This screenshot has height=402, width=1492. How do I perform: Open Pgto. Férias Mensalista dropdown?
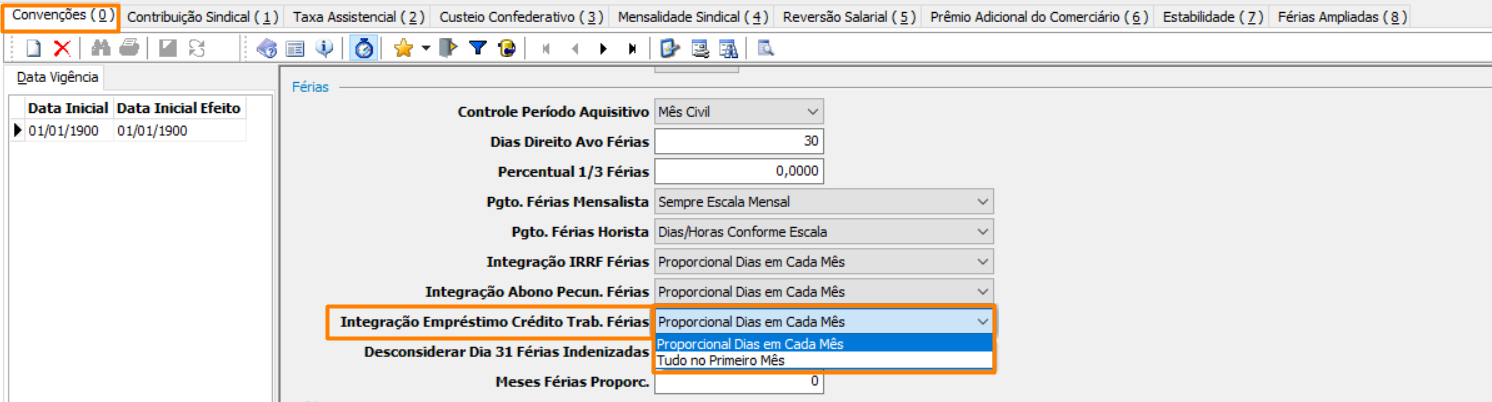click(x=981, y=201)
